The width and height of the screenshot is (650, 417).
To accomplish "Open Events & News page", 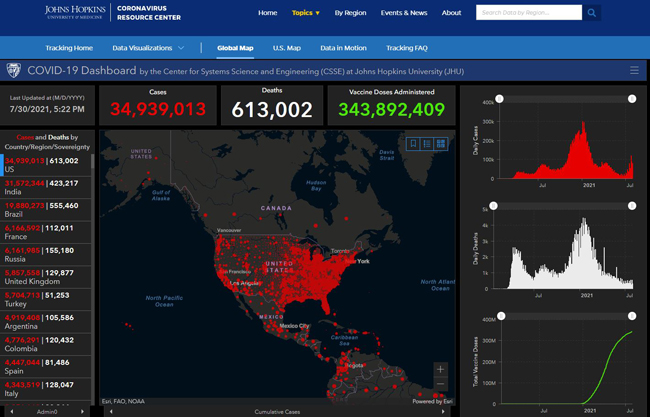I will [x=404, y=13].
